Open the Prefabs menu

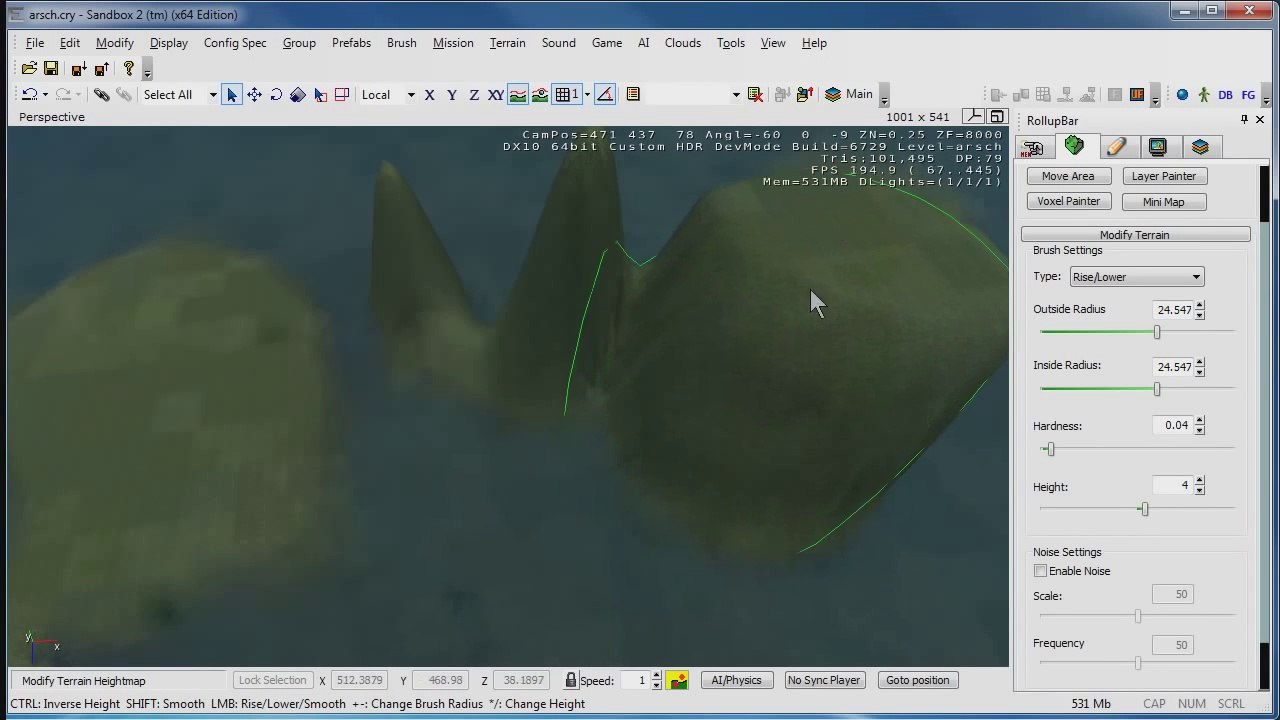(x=351, y=43)
